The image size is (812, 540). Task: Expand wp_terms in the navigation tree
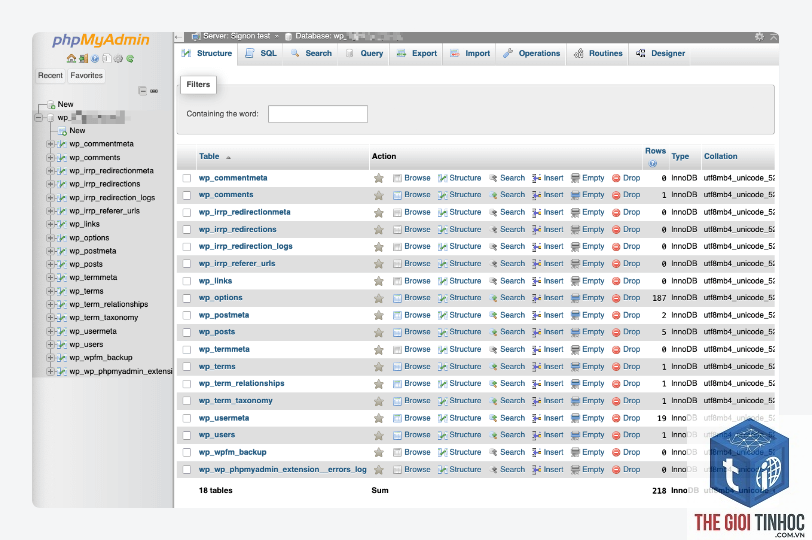coord(50,291)
